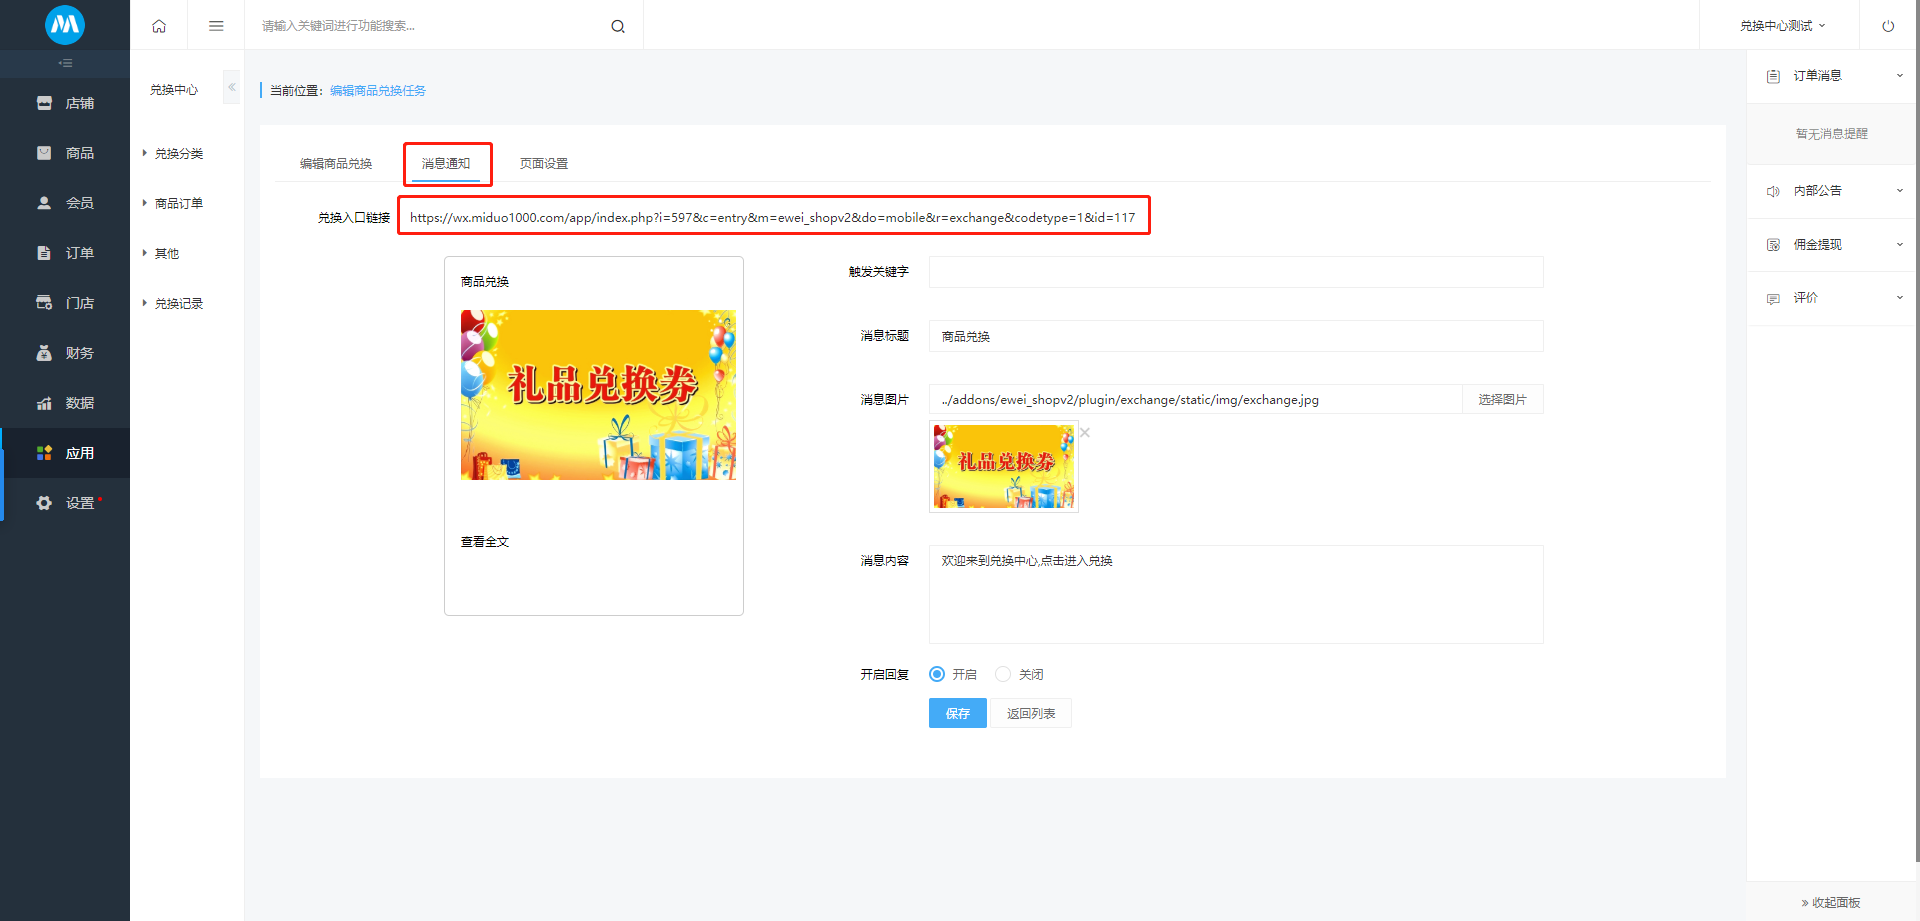The image size is (1920, 921).
Task: Open 财务 in the sidebar
Action: [x=65, y=353]
